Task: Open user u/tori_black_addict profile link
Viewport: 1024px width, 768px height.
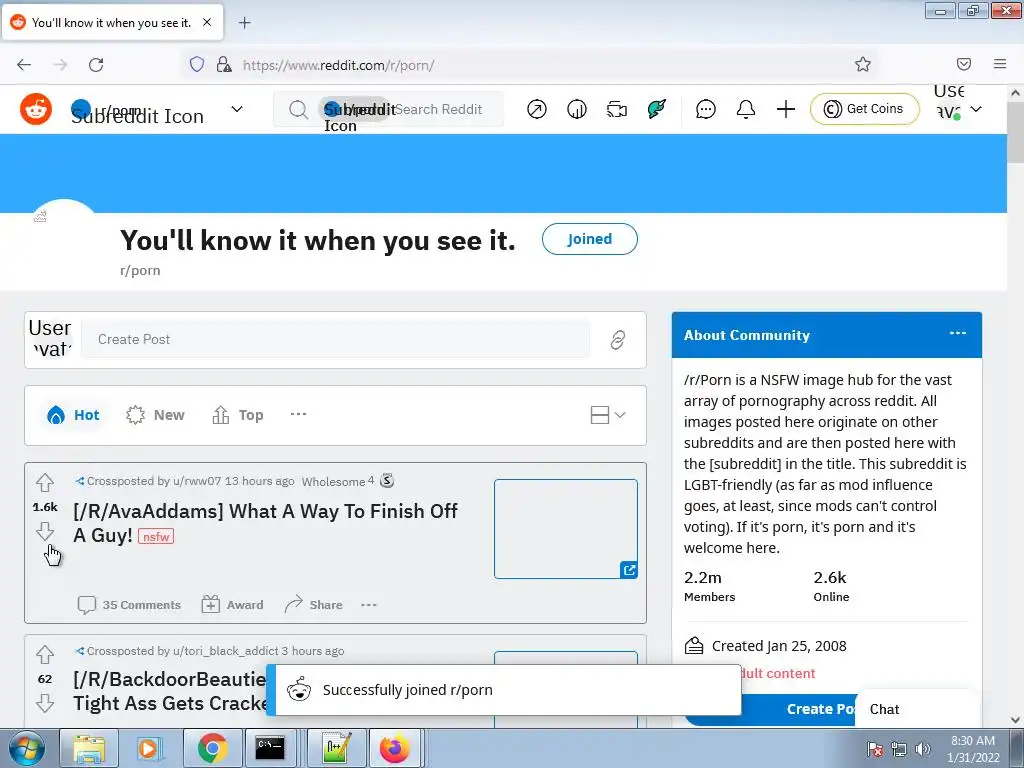Action: click(x=225, y=651)
